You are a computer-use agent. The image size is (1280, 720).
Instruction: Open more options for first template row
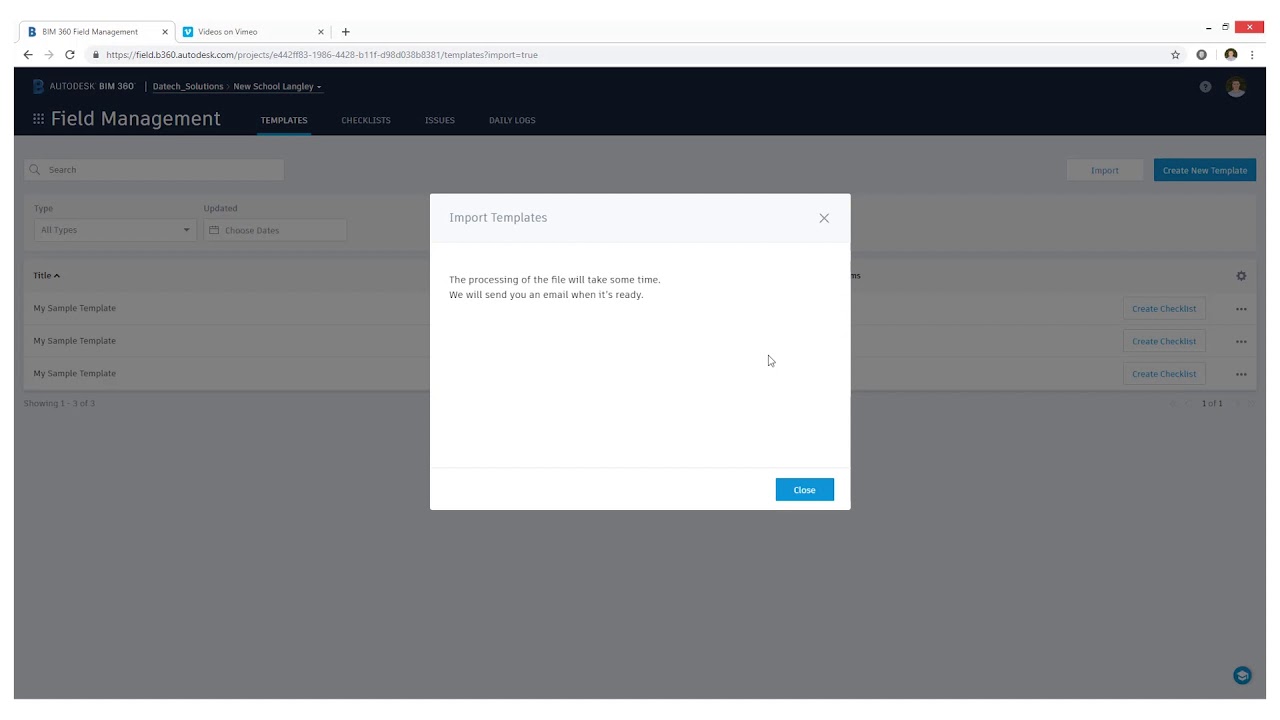coord(1241,309)
